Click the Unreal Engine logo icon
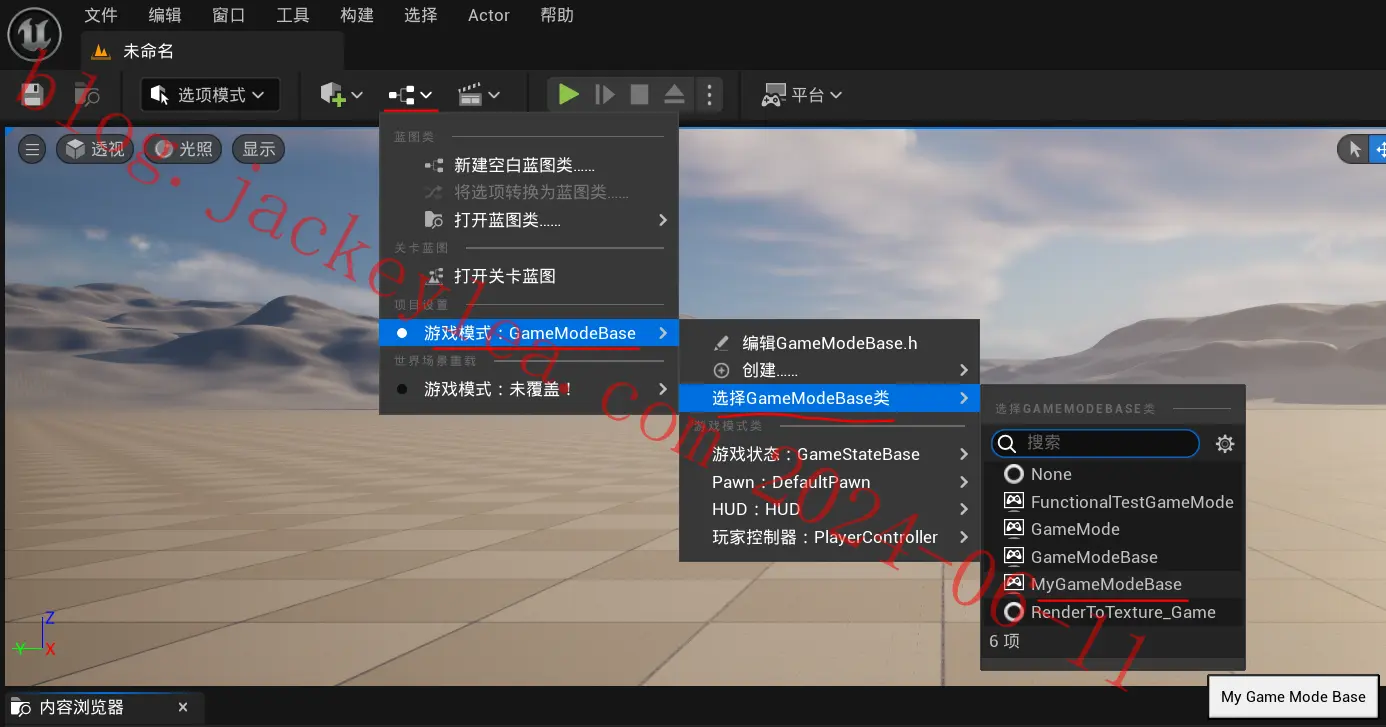Viewport: 1386px width, 727px height. pos(35,32)
